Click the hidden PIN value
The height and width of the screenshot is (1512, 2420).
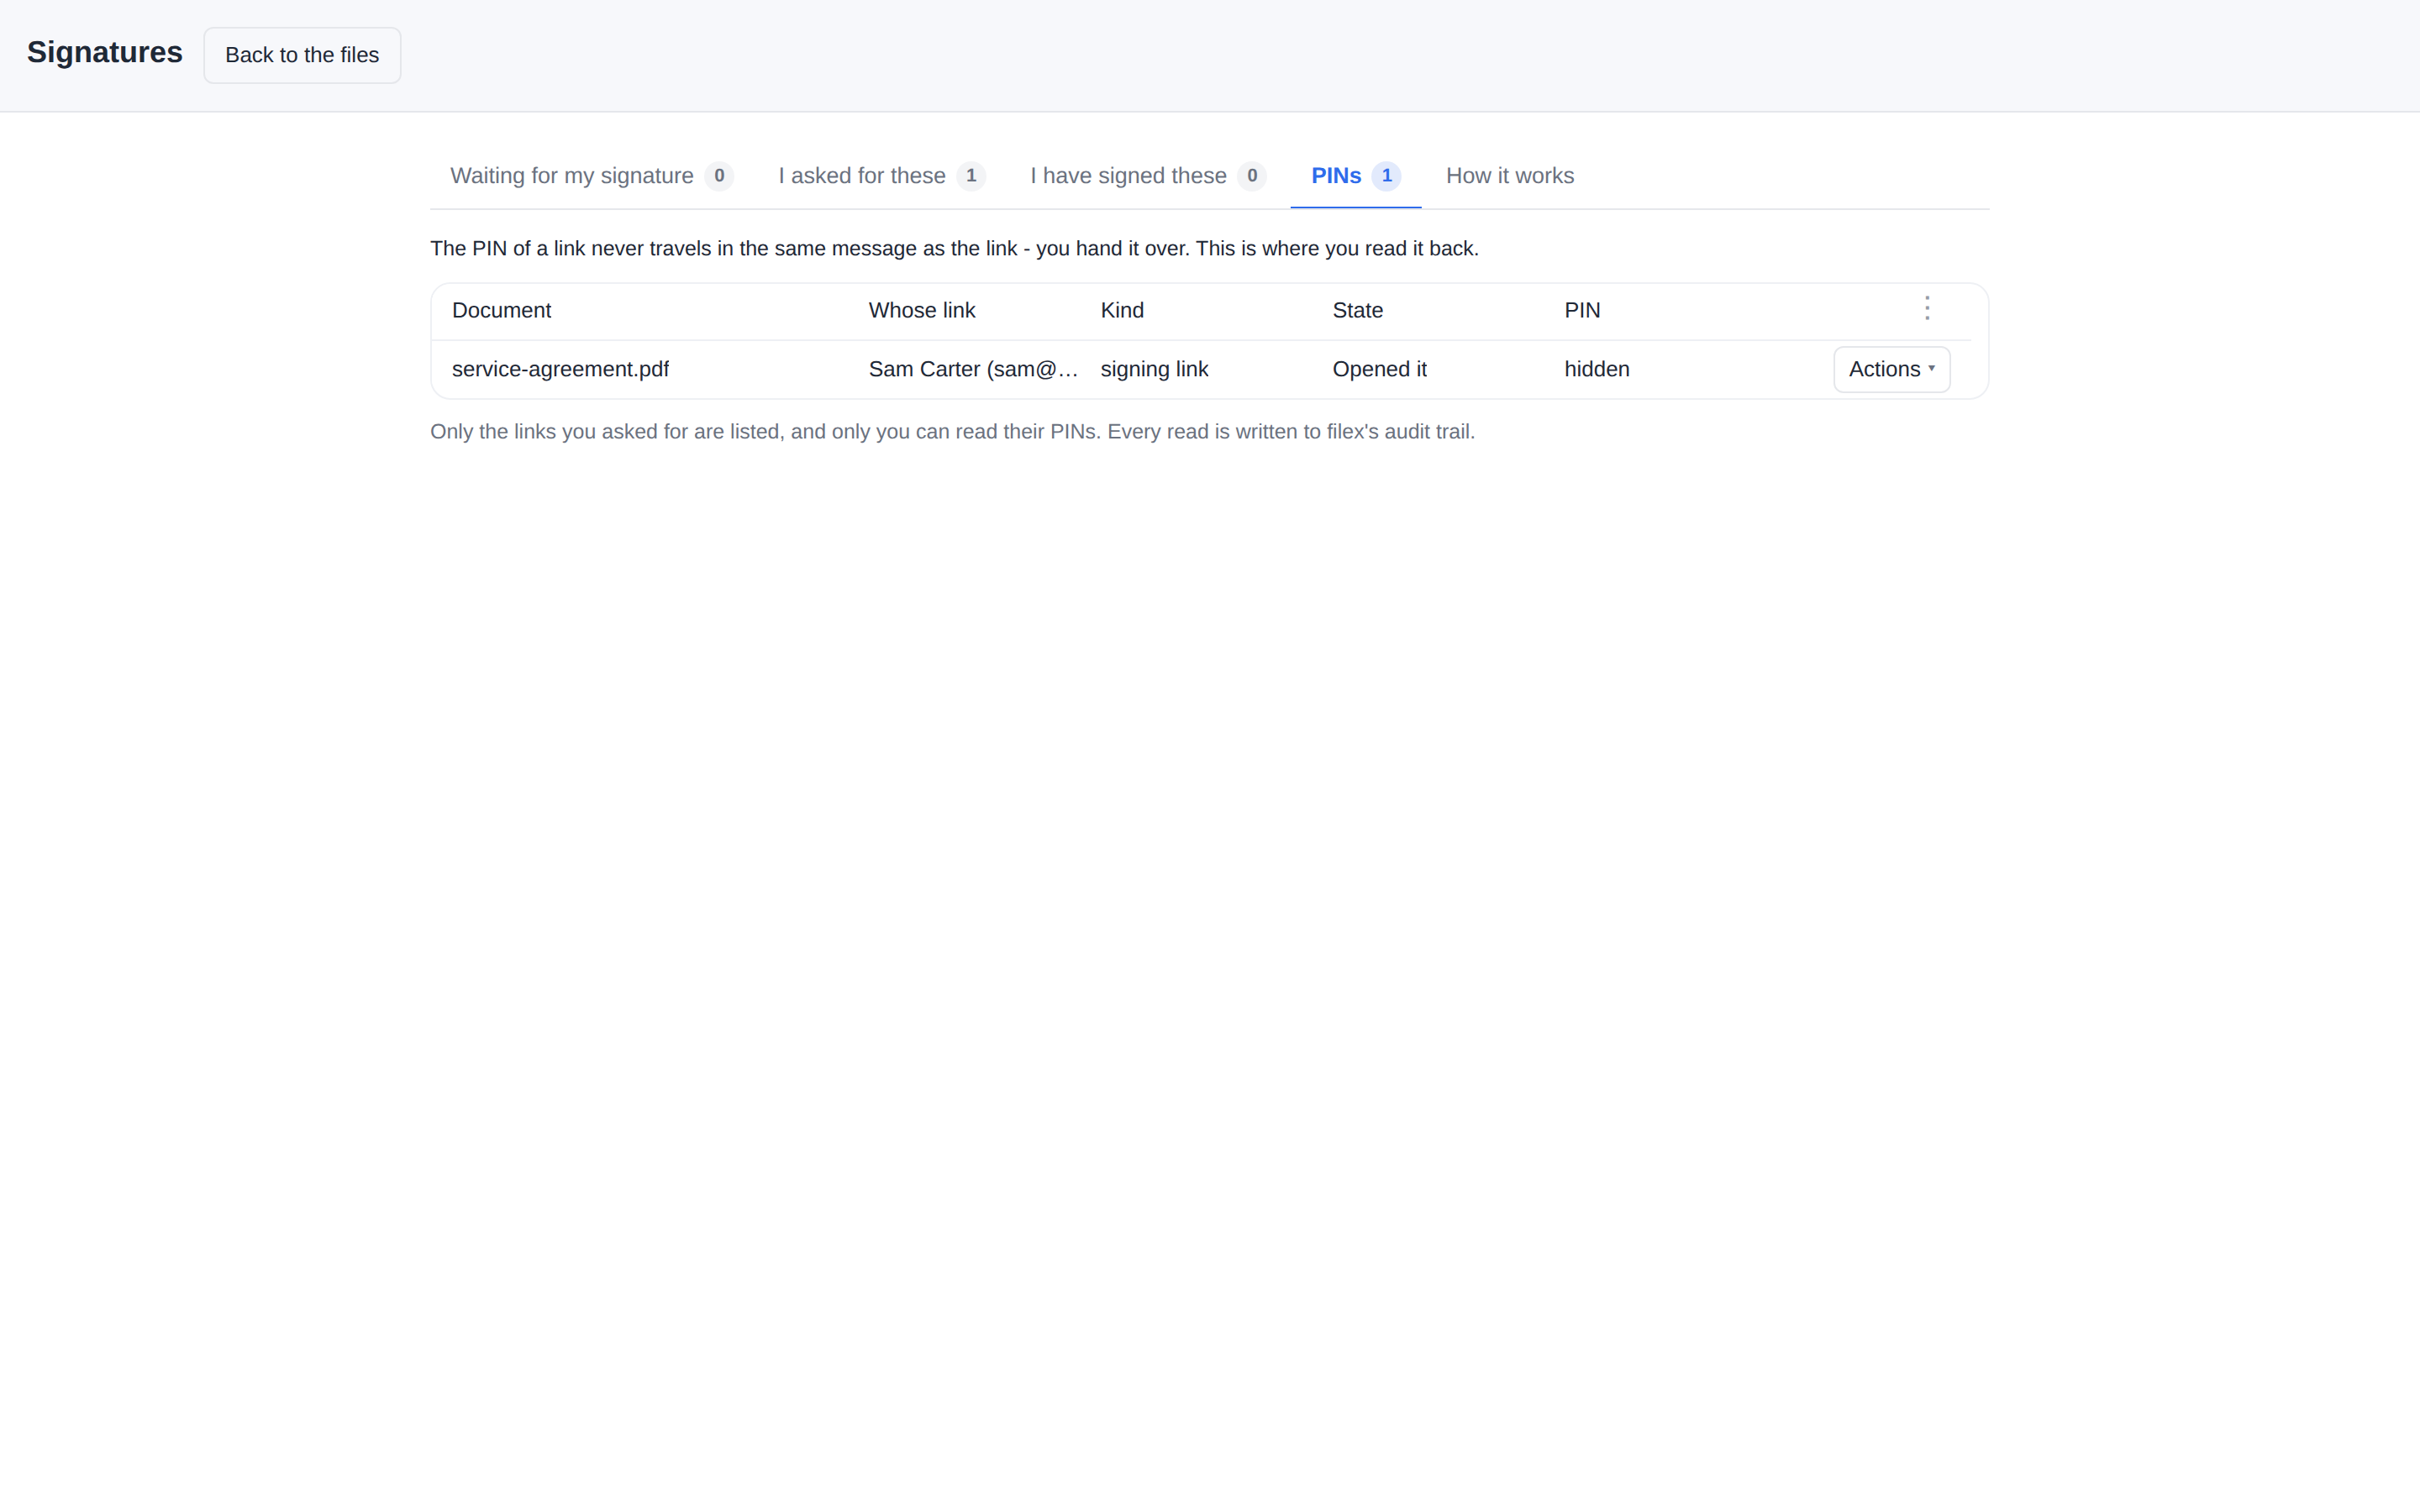pos(1596,369)
